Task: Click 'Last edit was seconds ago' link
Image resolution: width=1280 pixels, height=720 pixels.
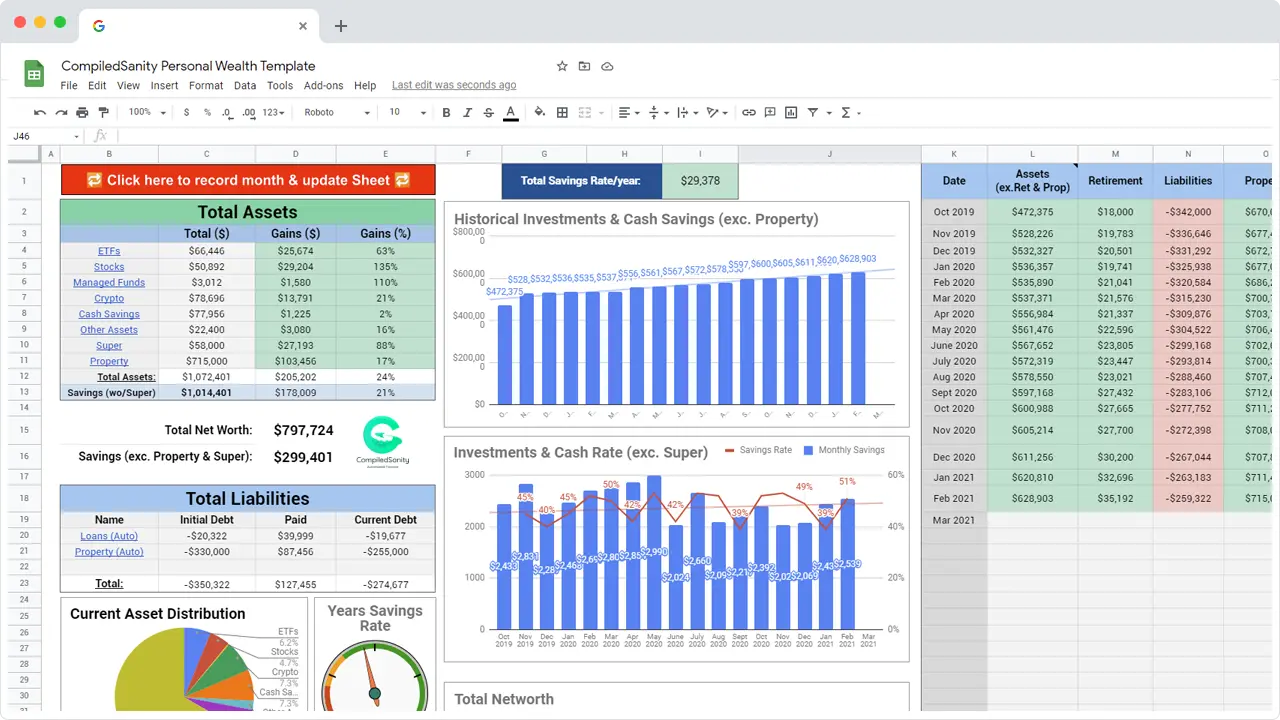Action: [x=454, y=86]
